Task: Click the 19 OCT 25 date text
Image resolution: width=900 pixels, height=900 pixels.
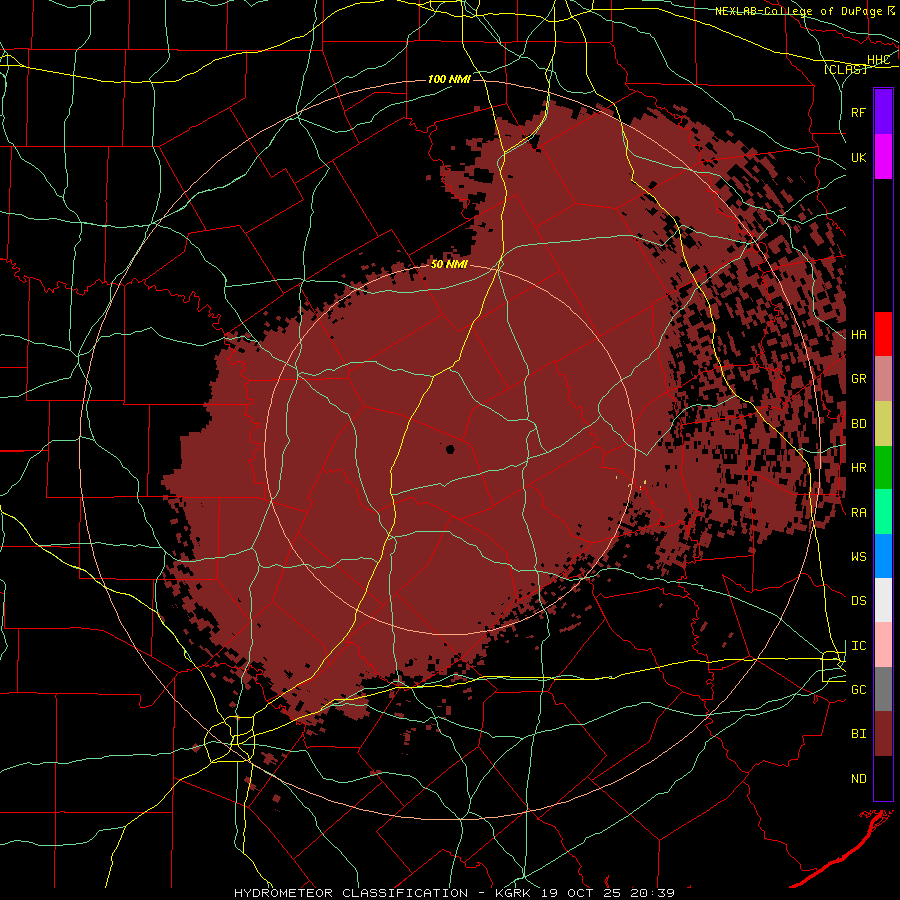Action: click(581, 893)
